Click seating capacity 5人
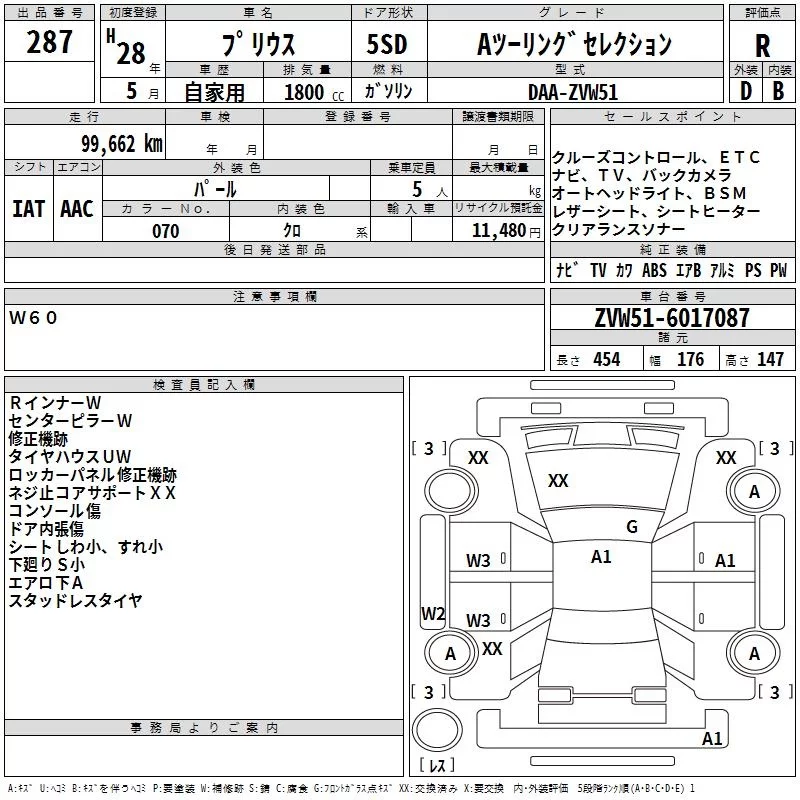800x800 pixels. click(x=430, y=189)
